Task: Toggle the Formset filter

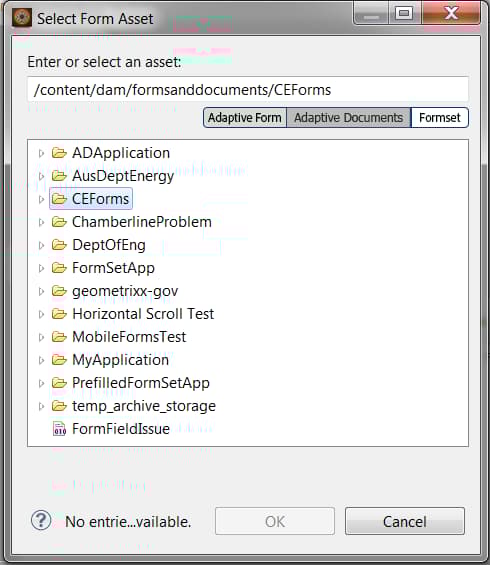Action: pos(440,118)
